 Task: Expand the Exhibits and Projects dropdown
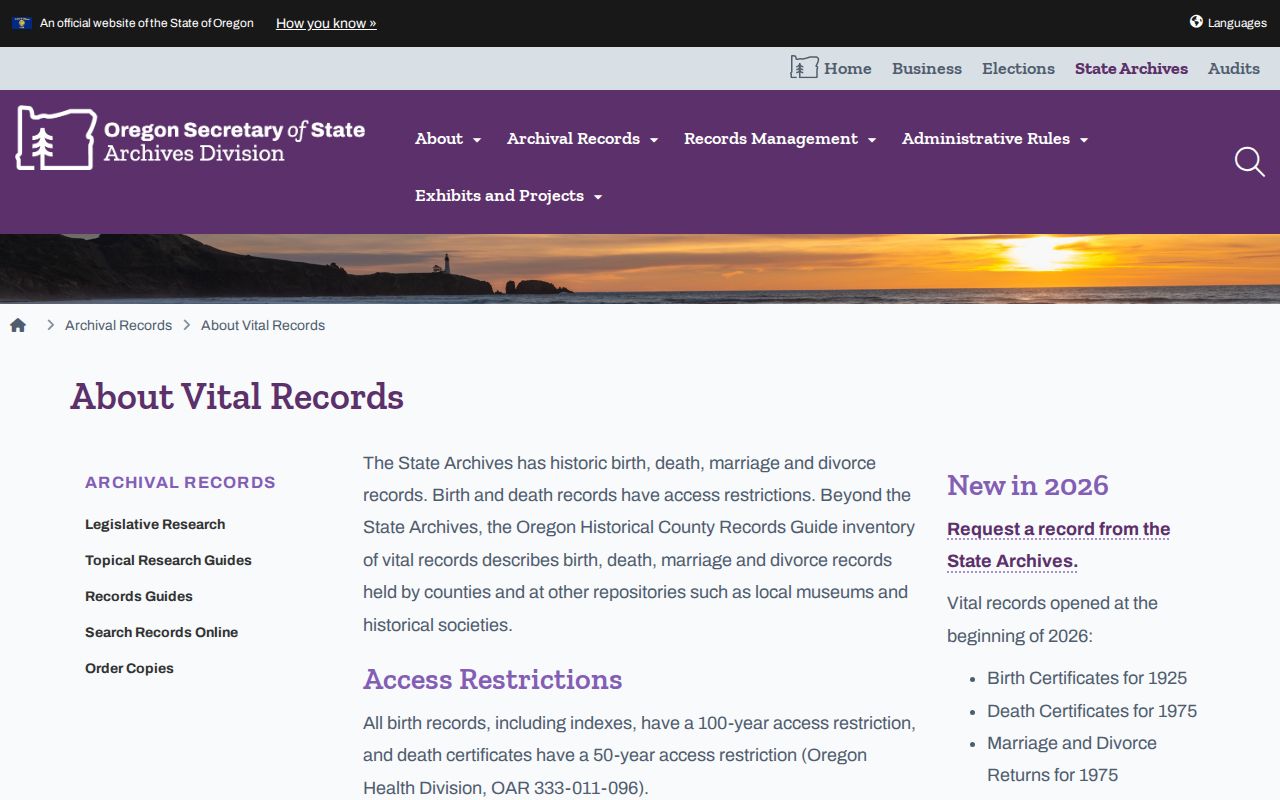pyautogui.click(x=509, y=196)
